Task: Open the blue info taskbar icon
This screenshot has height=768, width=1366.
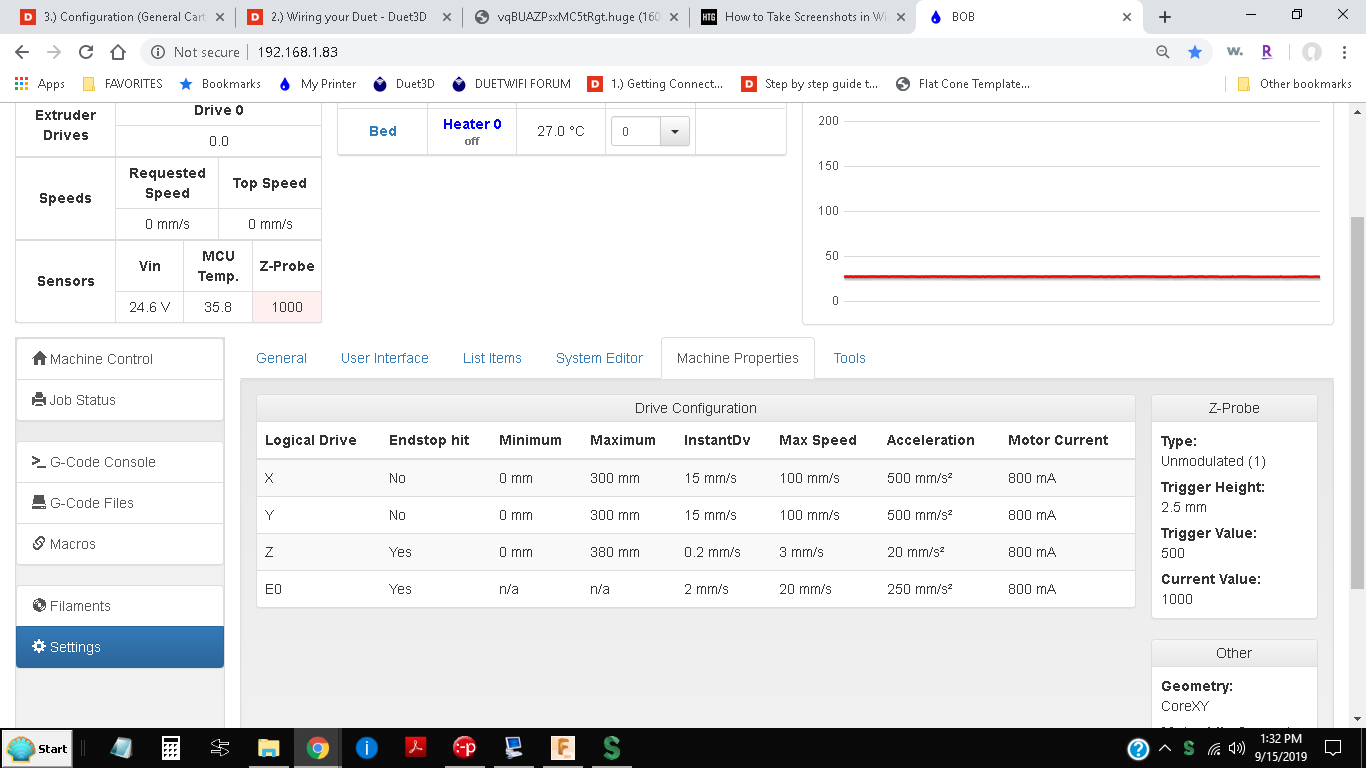Action: (x=366, y=748)
